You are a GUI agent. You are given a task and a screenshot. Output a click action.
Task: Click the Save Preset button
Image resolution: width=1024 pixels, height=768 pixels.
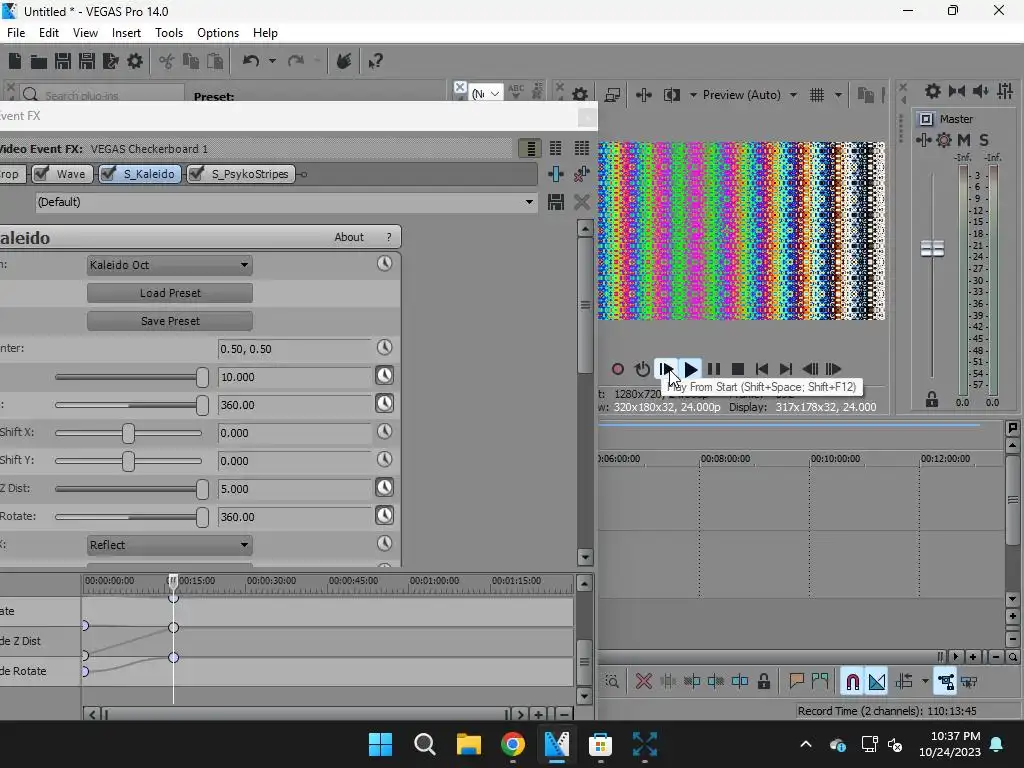[170, 321]
